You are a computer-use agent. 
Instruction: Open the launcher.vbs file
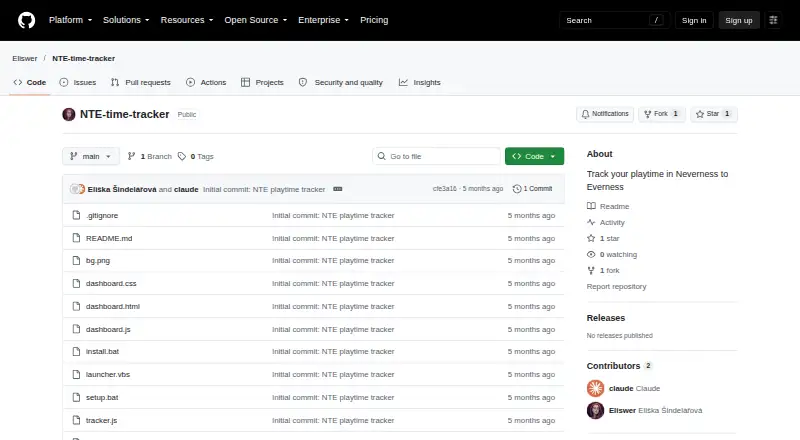click(x=108, y=375)
